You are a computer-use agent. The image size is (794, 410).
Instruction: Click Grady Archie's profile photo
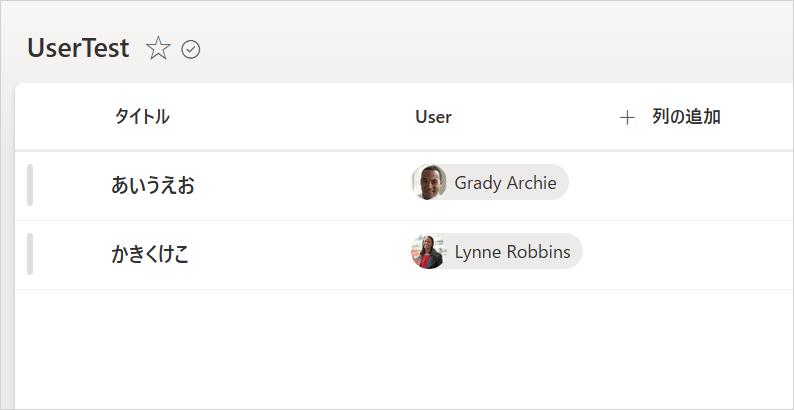point(429,183)
